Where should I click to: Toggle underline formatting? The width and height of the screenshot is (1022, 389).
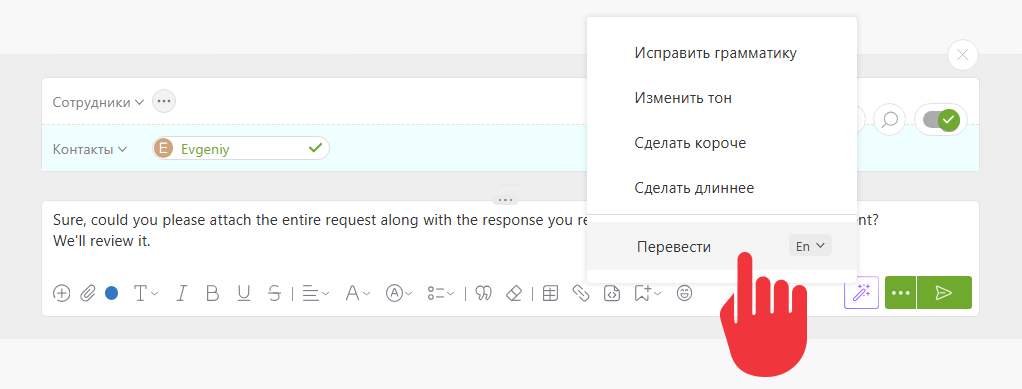[x=244, y=293]
